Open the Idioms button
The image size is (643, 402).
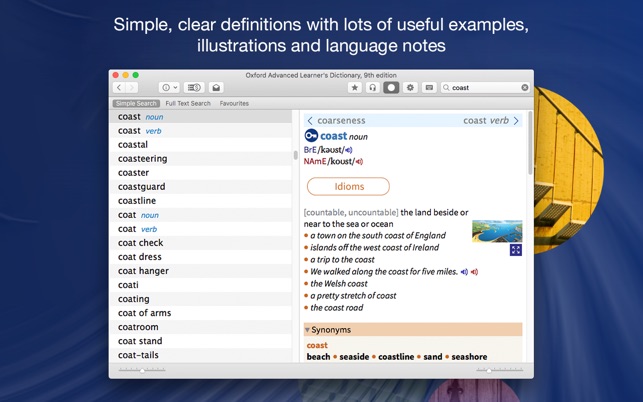coord(348,187)
